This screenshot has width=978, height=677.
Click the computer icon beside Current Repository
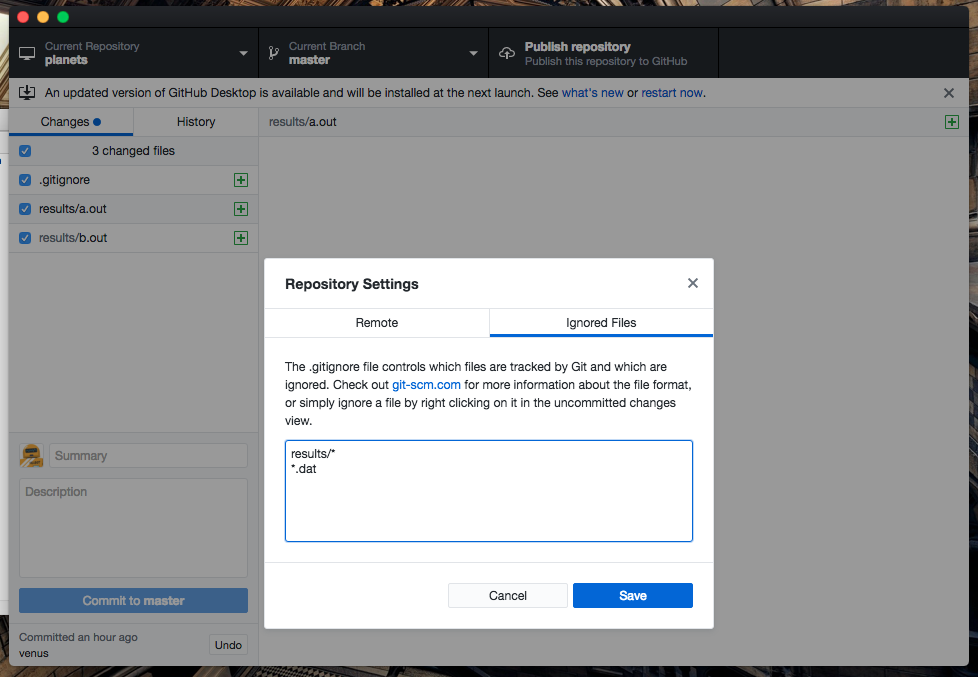[x=27, y=52]
